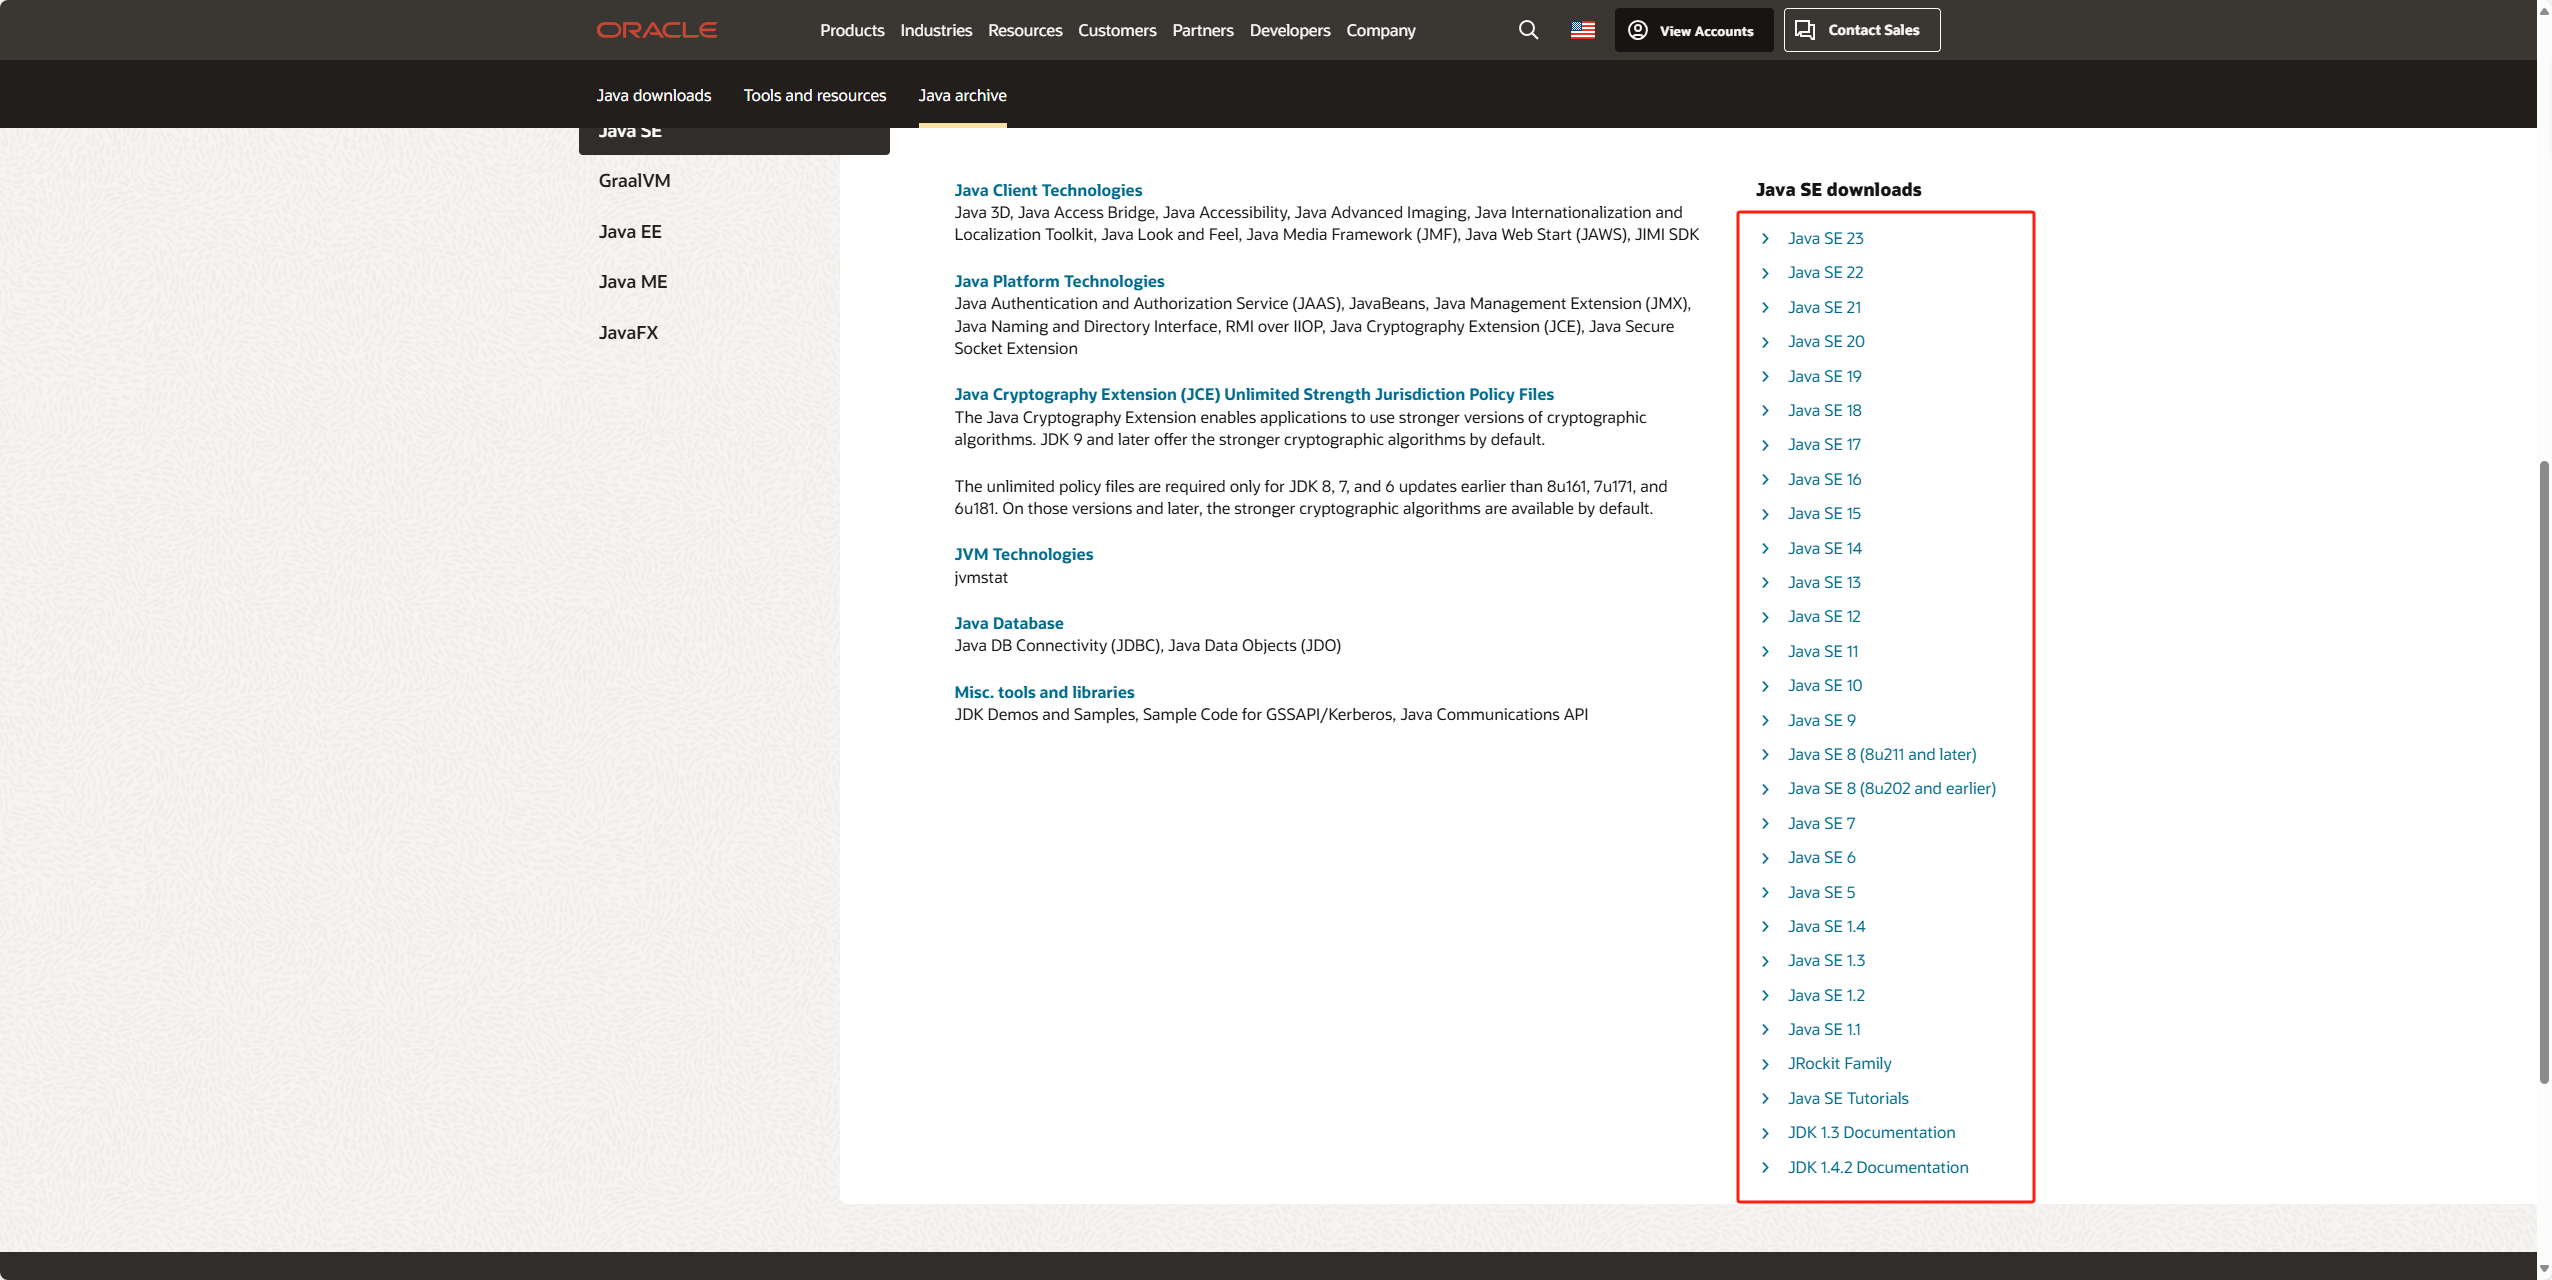The width and height of the screenshot is (2552, 1280).
Task: Open Java Platform Technologies link
Action: 1059,281
